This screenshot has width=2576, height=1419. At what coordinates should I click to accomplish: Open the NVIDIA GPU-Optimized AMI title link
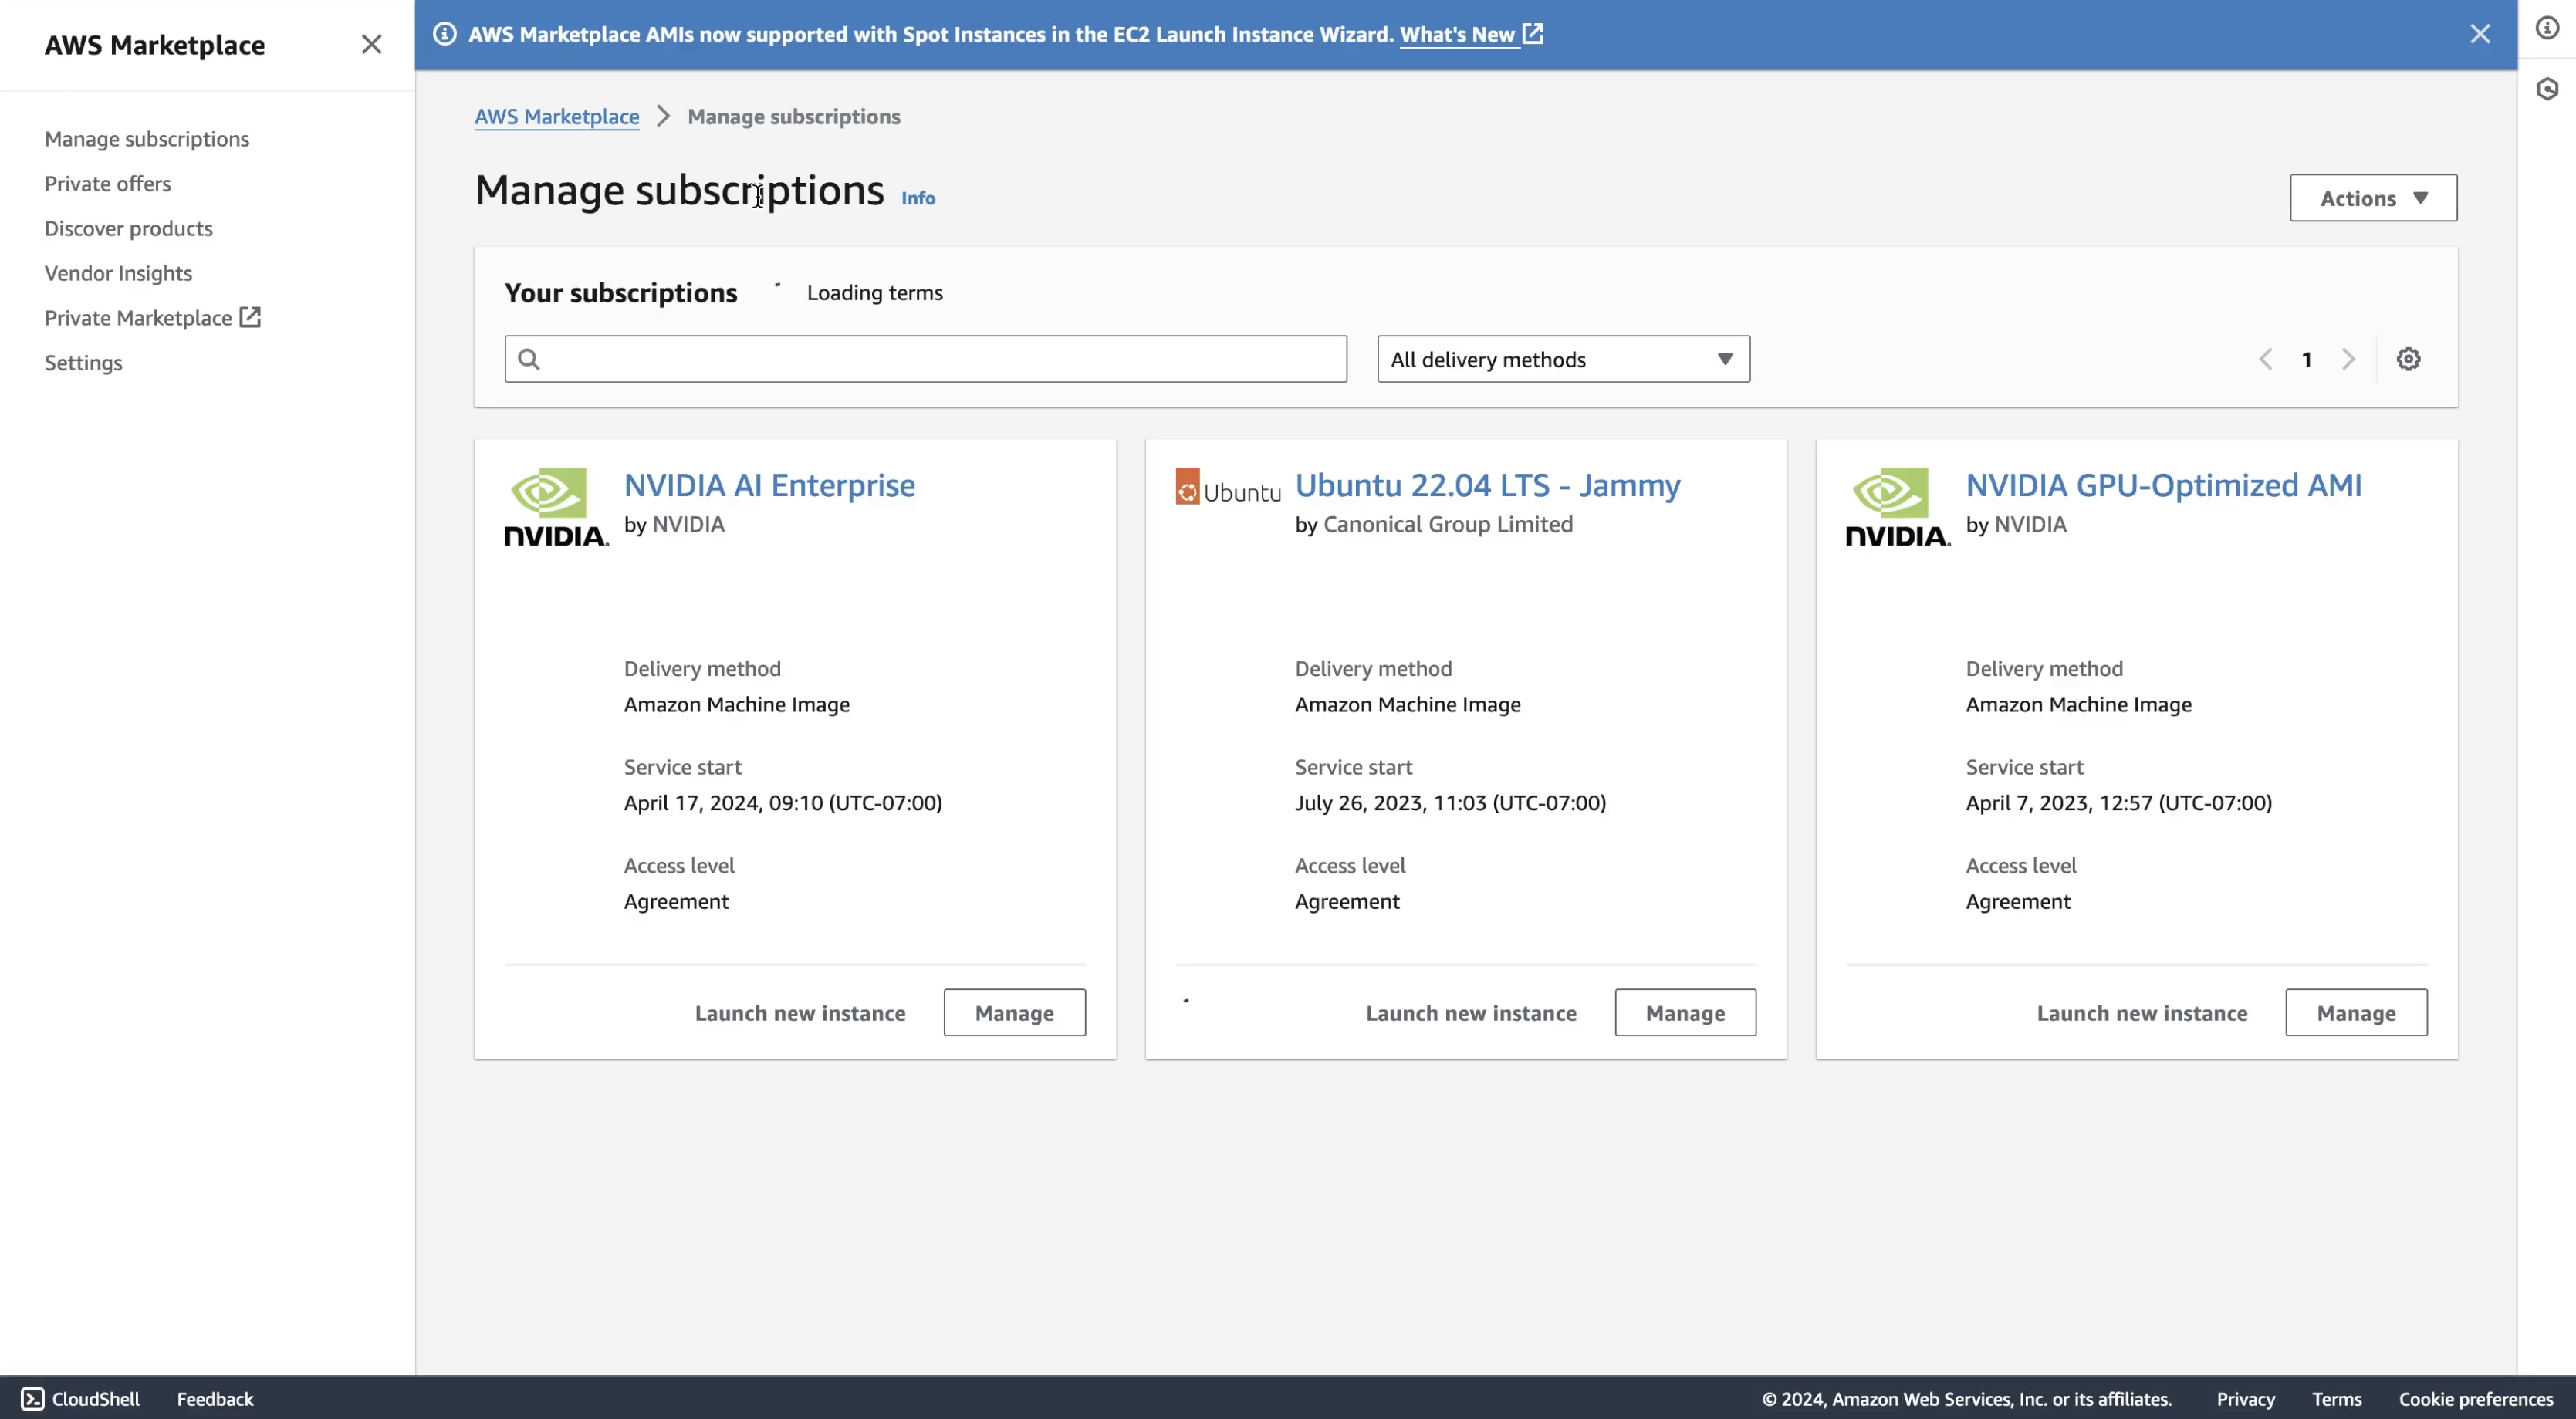click(2163, 485)
